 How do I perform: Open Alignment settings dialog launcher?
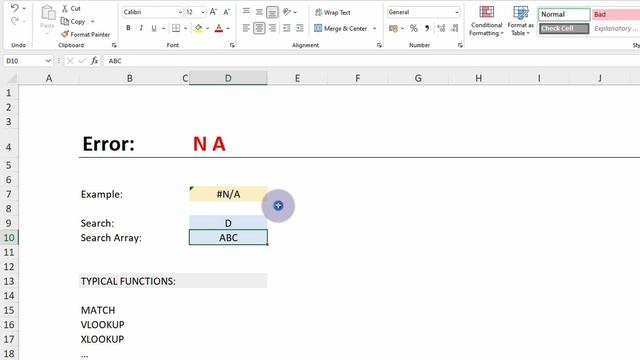click(379, 45)
